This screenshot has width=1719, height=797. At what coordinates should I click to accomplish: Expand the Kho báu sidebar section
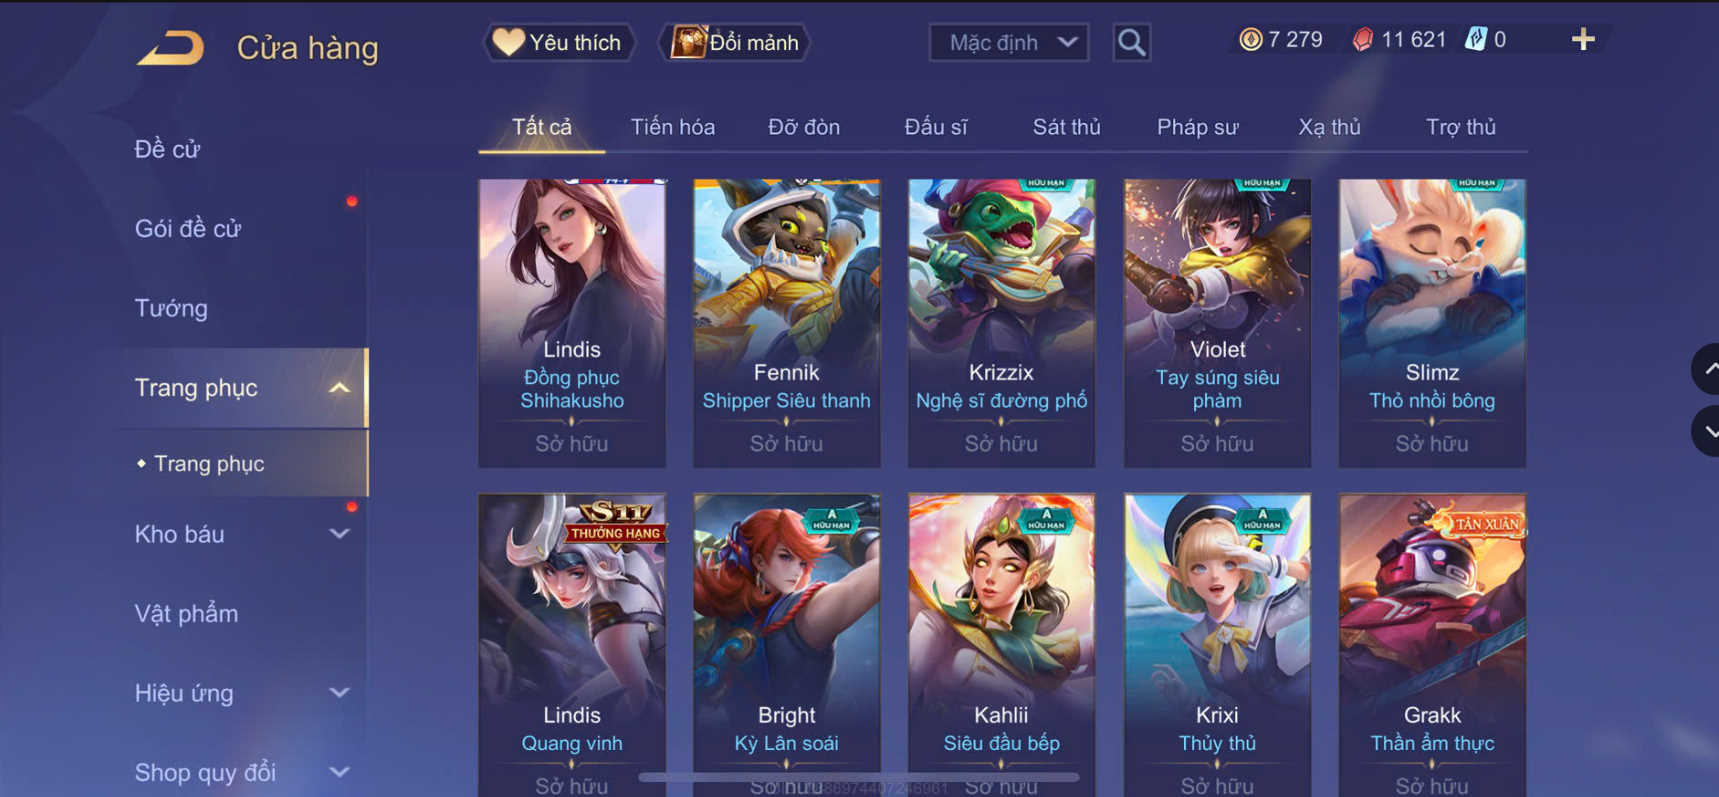pyautogui.click(x=340, y=534)
